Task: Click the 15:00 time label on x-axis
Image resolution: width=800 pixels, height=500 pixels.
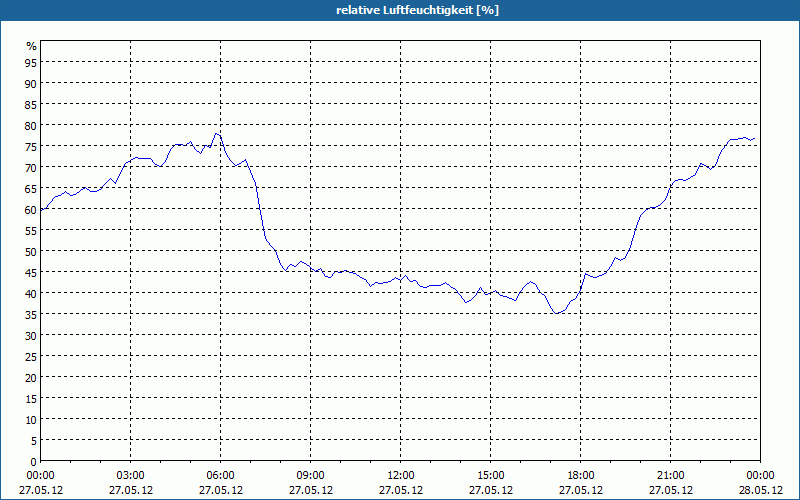Action: click(491, 476)
